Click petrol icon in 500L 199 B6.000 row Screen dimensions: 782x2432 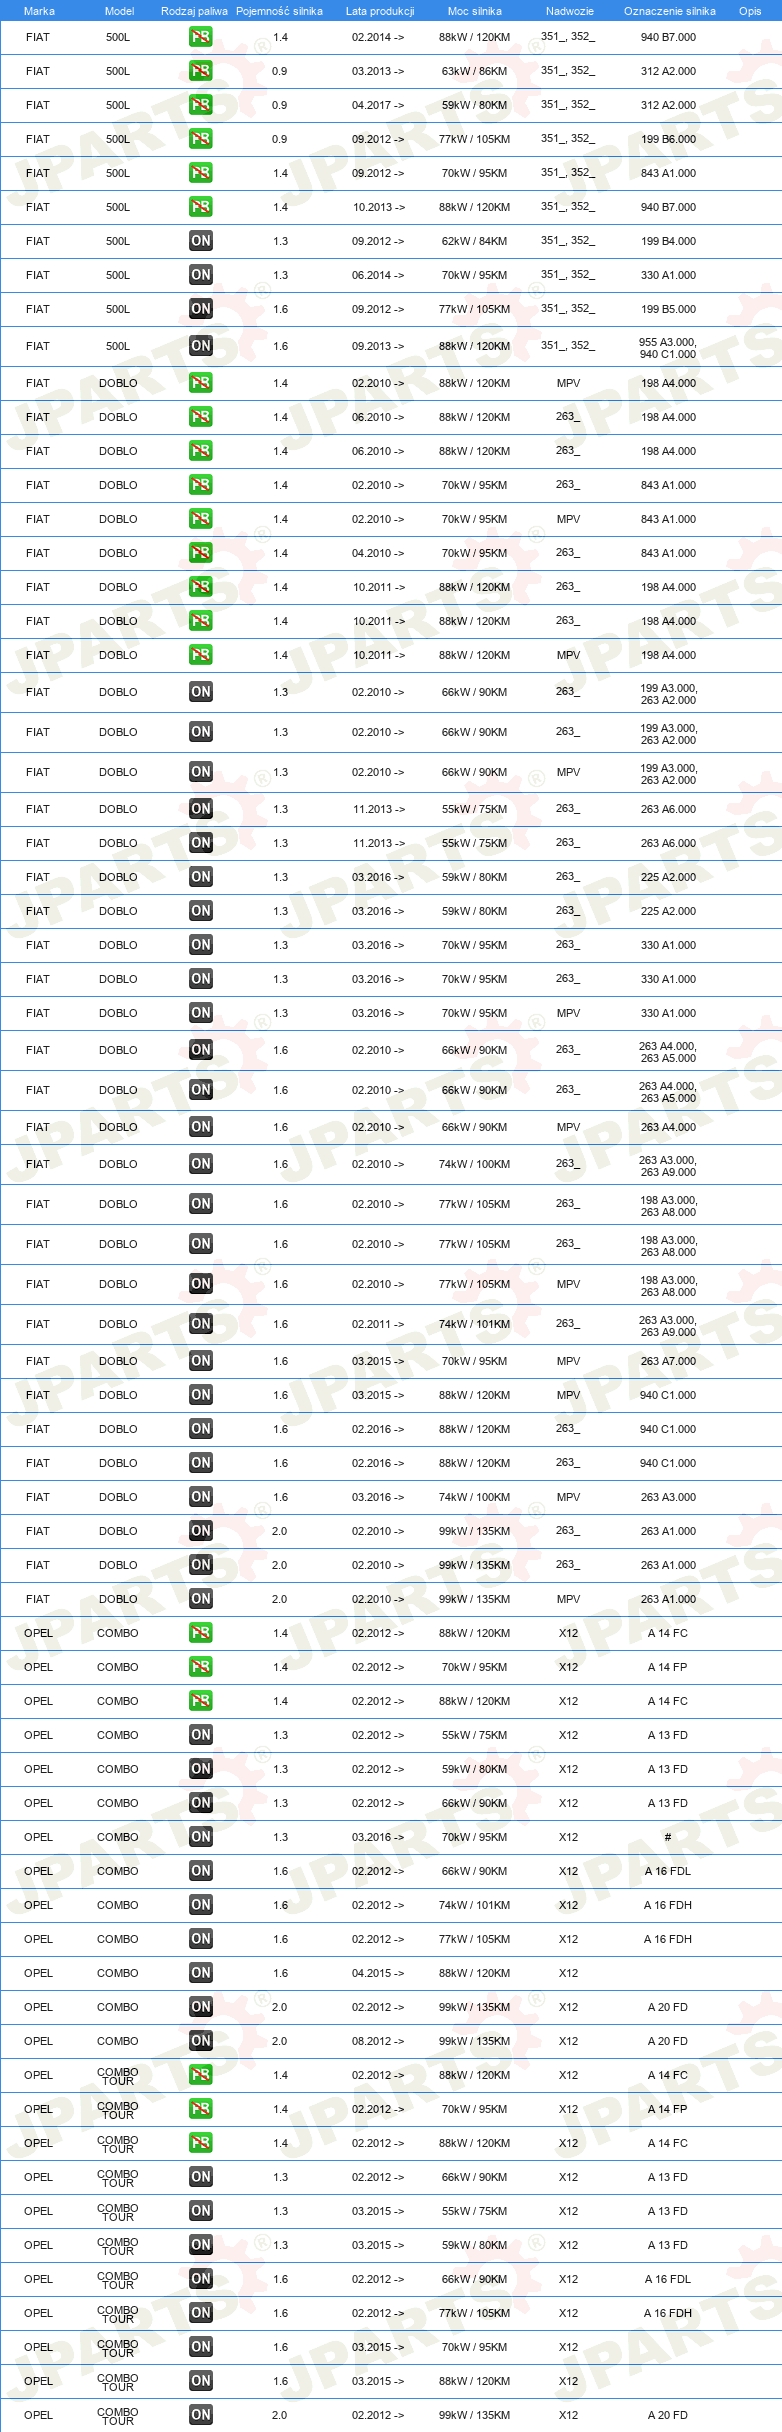200,139
